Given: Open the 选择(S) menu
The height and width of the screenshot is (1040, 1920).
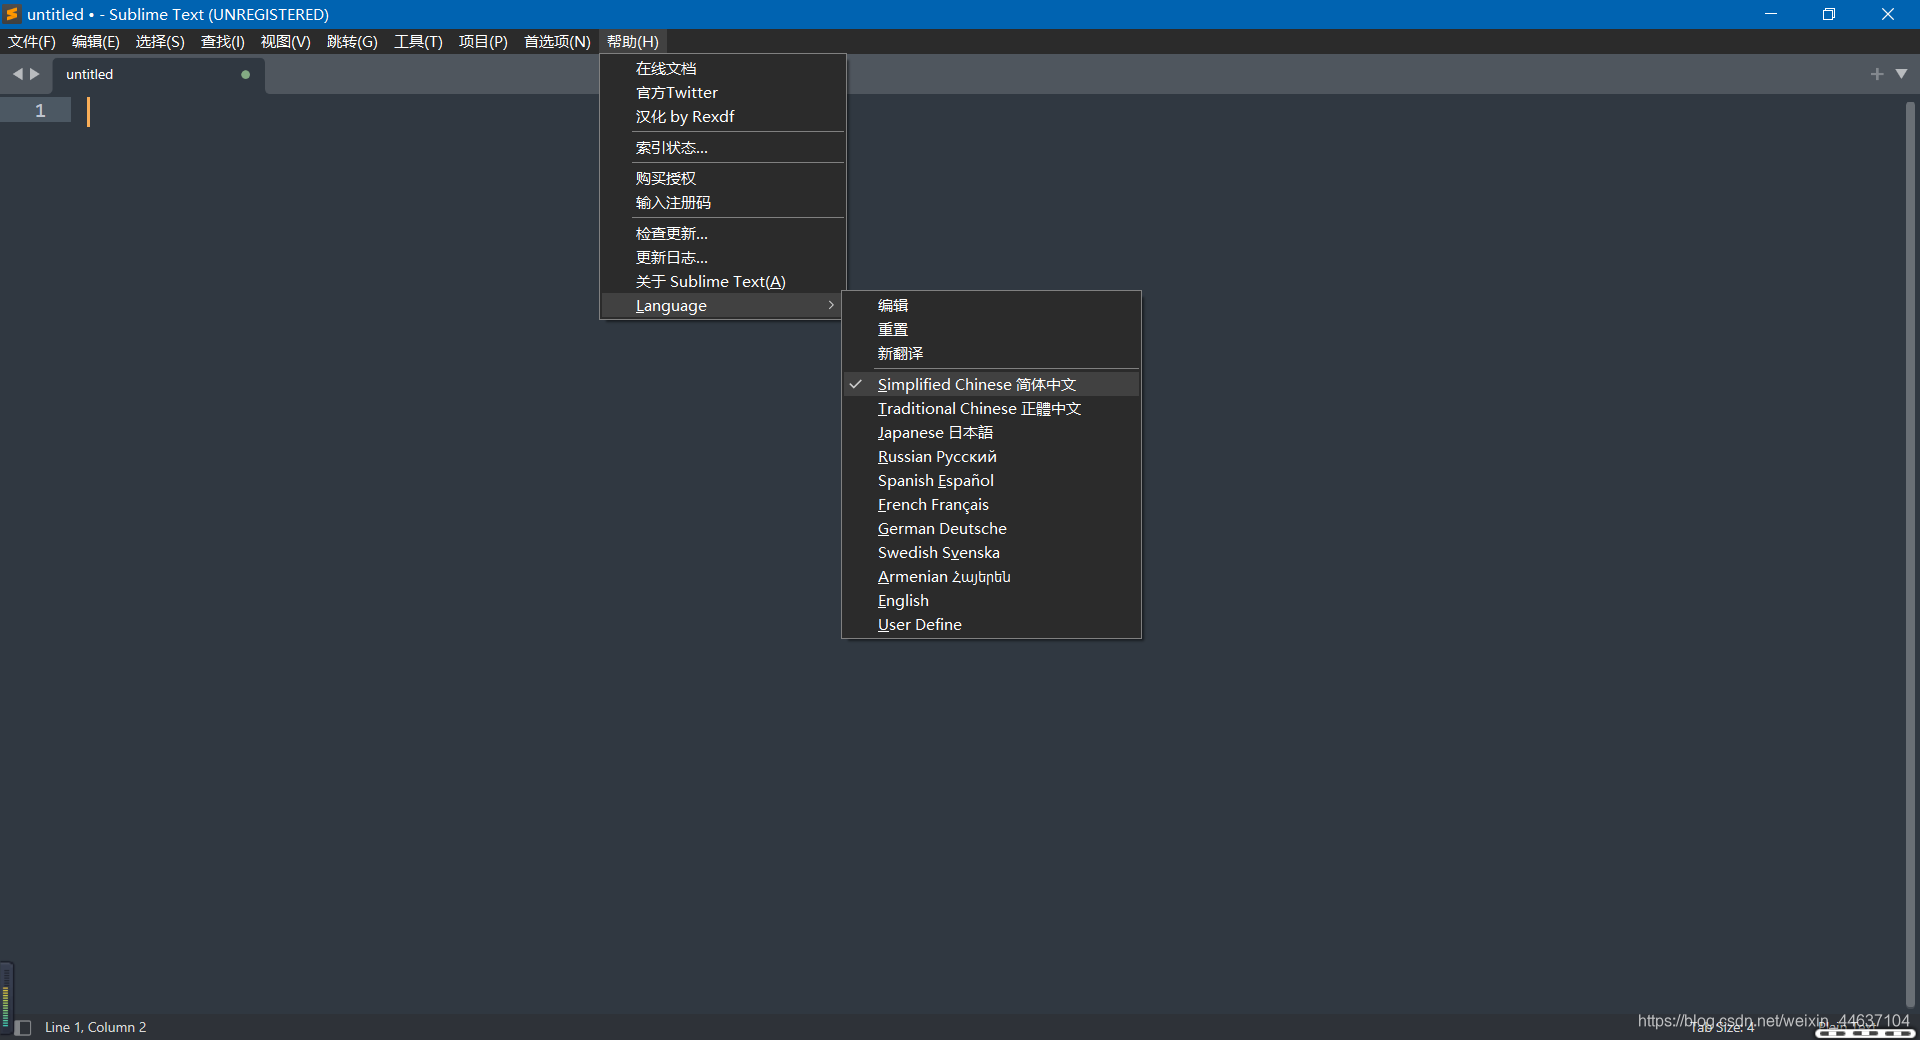Looking at the screenshot, I should click(x=160, y=41).
